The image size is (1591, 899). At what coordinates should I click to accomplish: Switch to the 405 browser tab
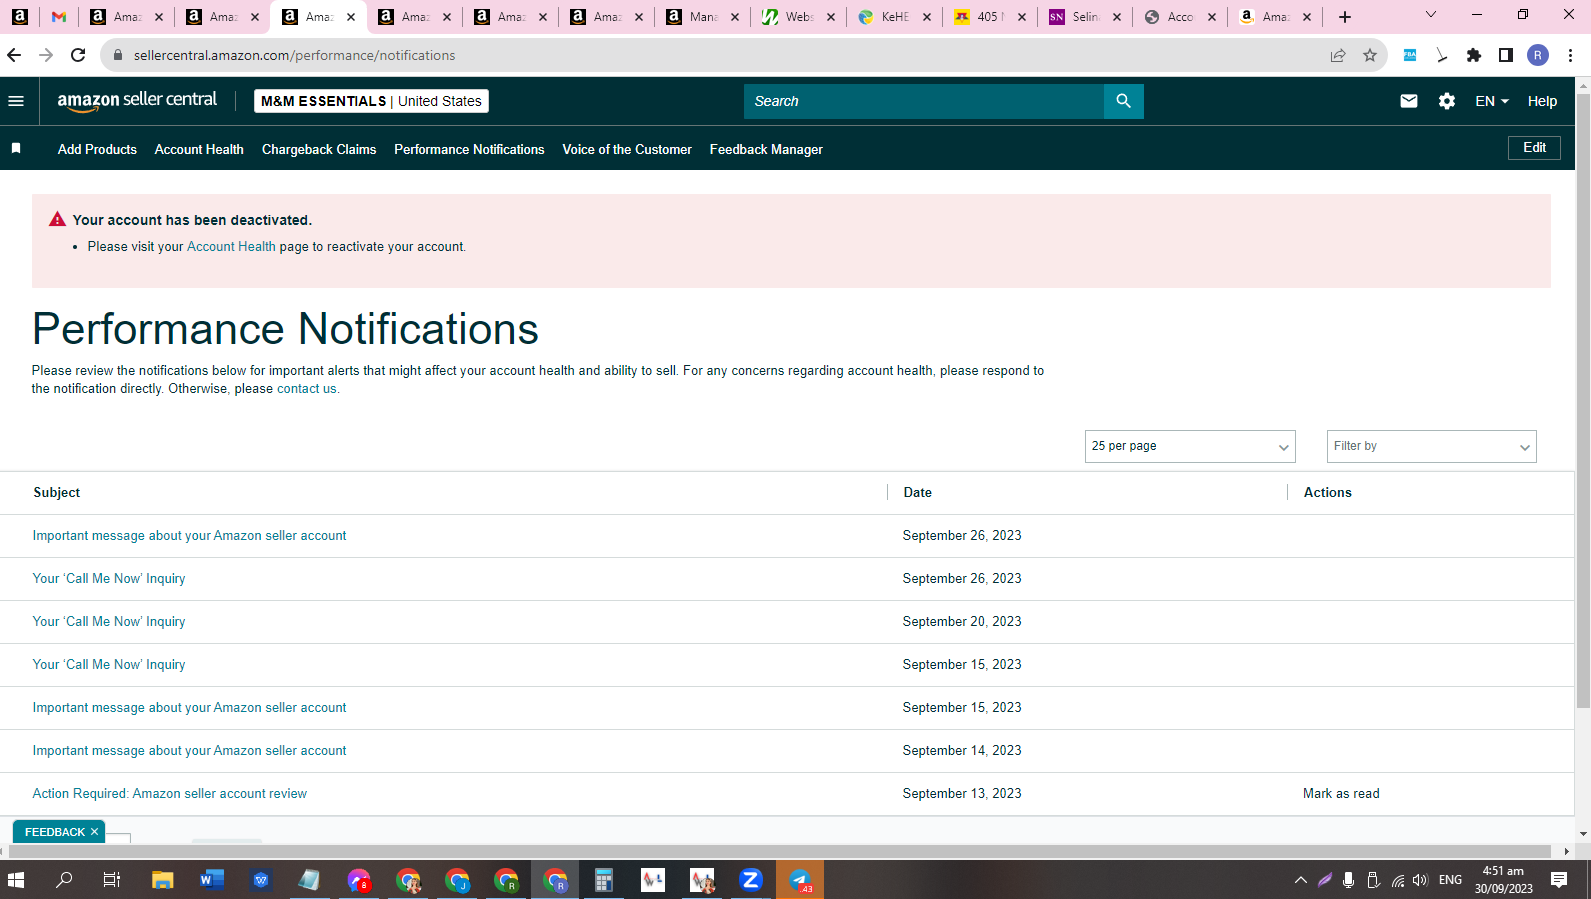(989, 17)
